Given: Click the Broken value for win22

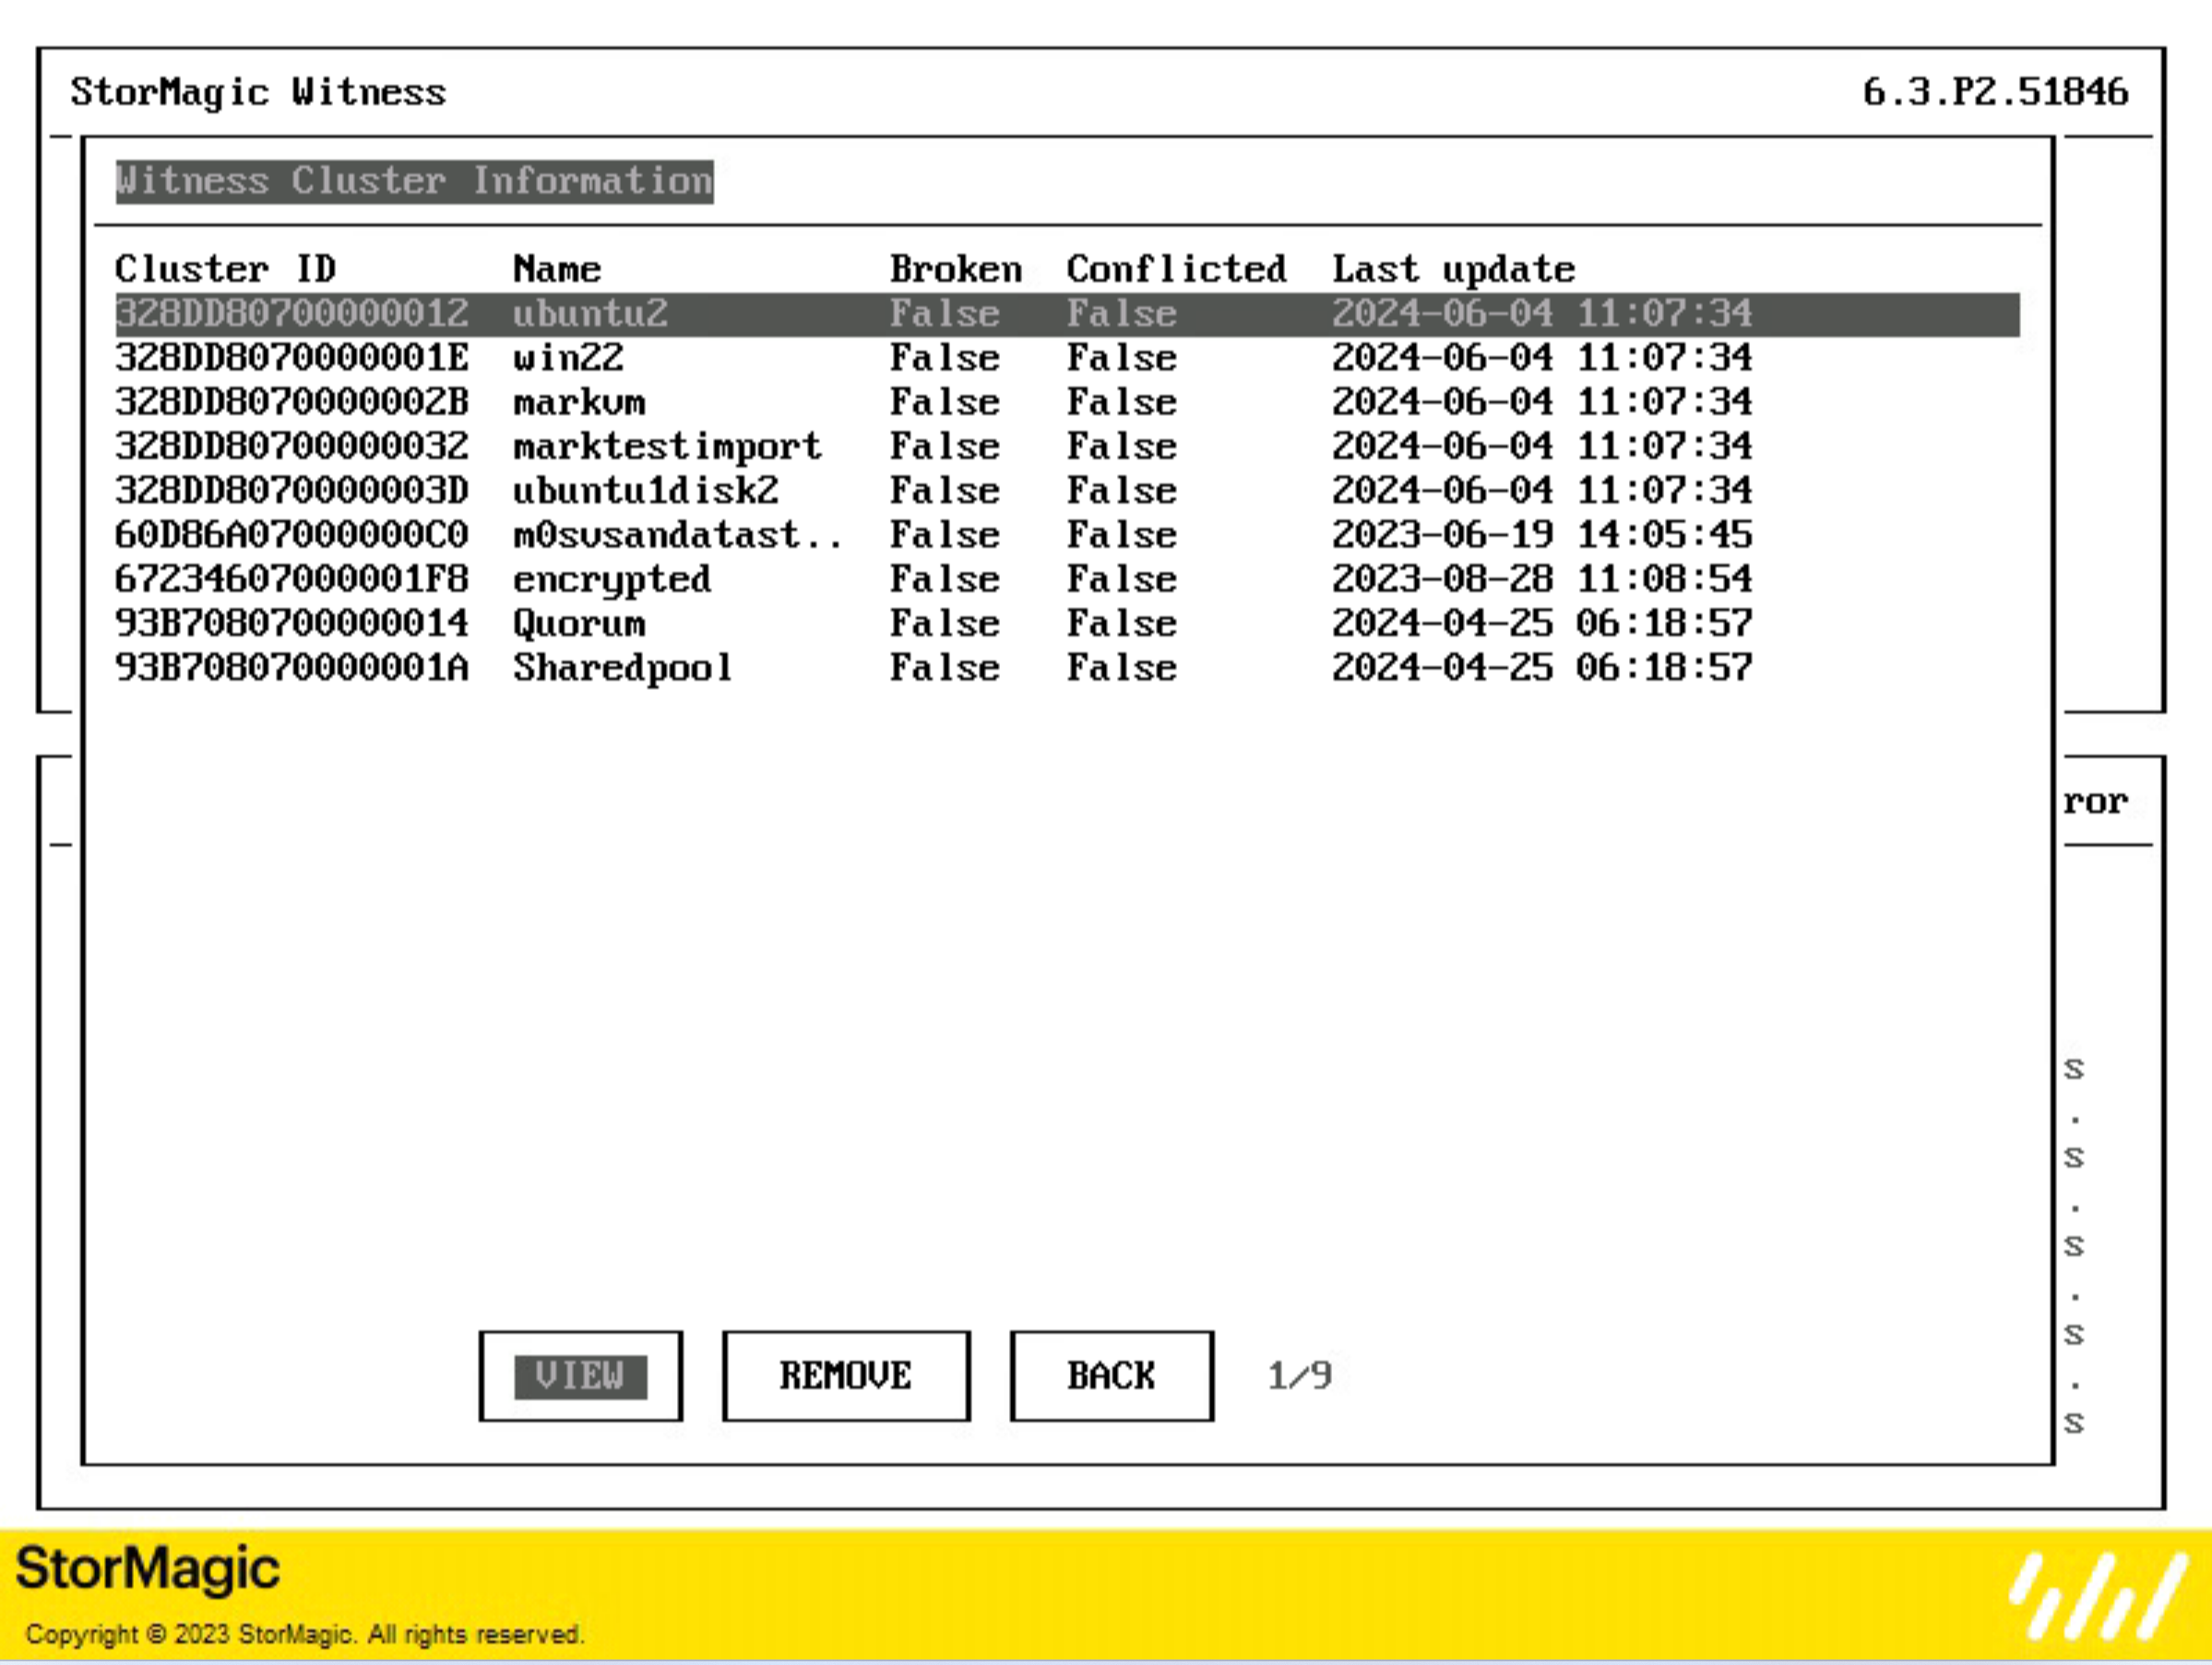Looking at the screenshot, I should 945,358.
